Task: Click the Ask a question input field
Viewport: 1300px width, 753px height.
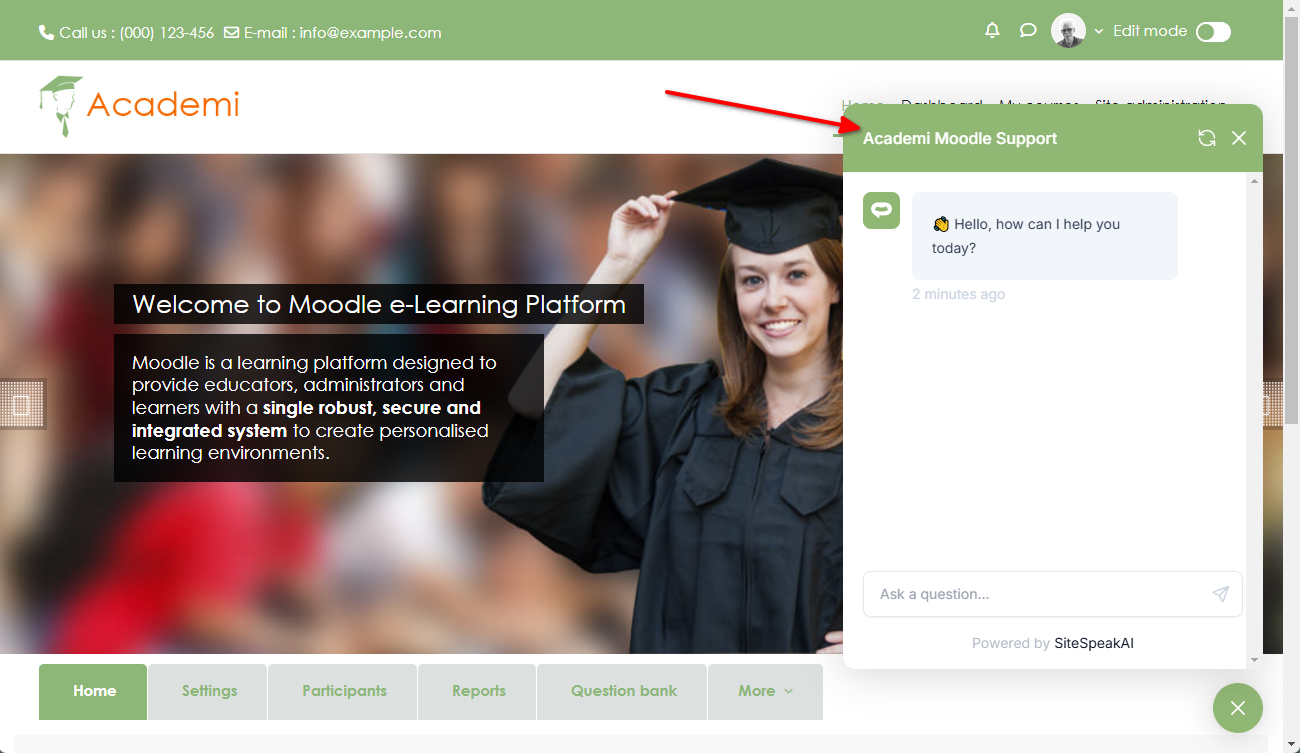Action: tap(1052, 594)
